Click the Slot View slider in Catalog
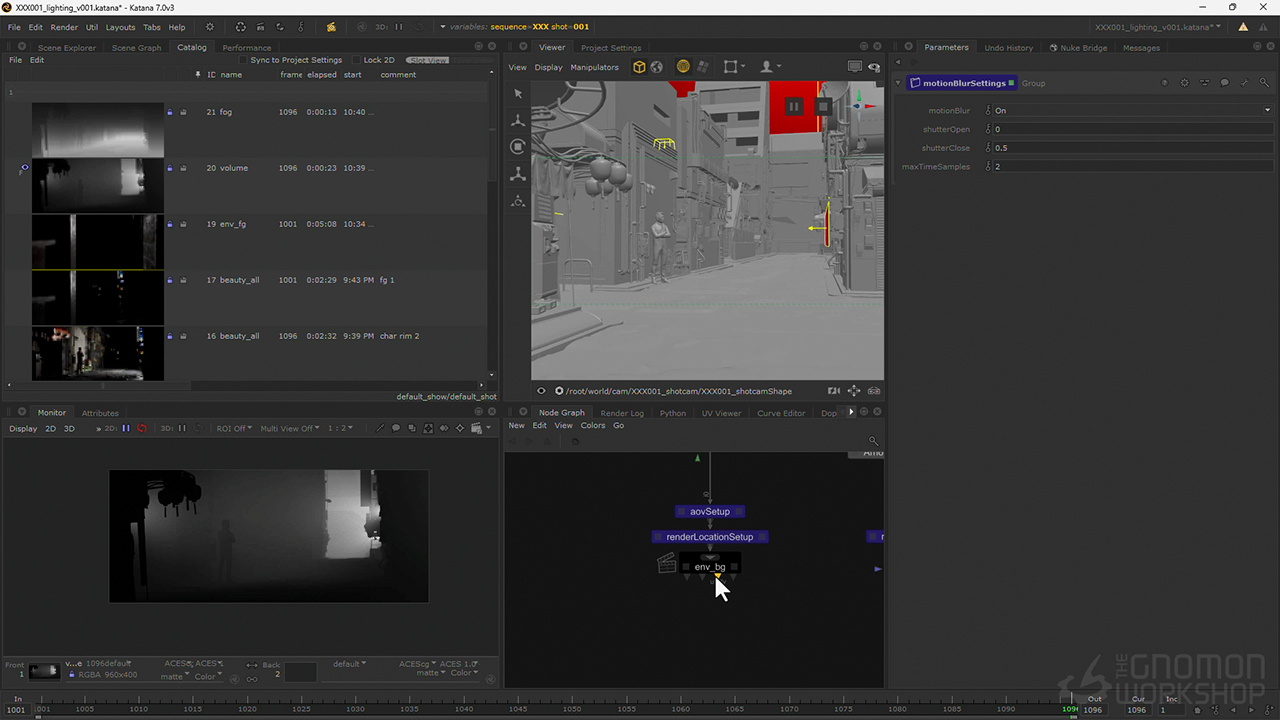Screen dimensions: 1280x720 click(428, 60)
